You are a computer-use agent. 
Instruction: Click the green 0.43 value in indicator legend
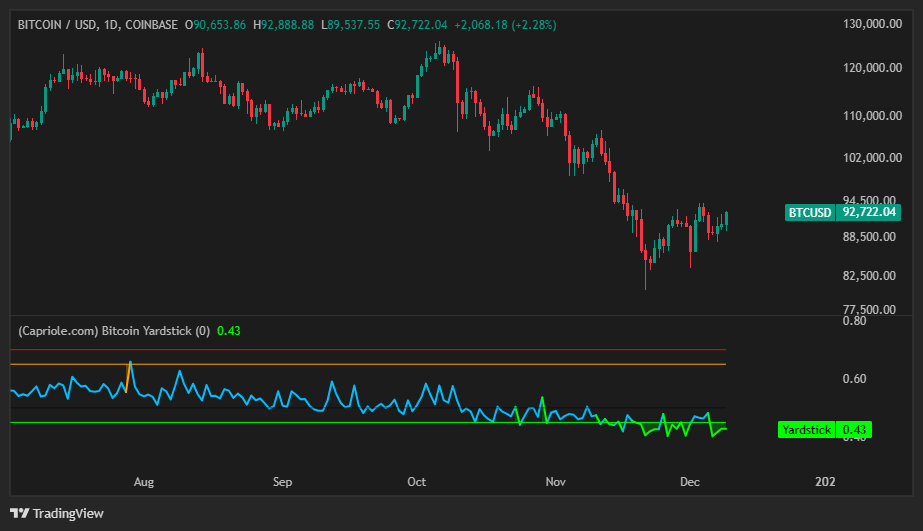229,330
